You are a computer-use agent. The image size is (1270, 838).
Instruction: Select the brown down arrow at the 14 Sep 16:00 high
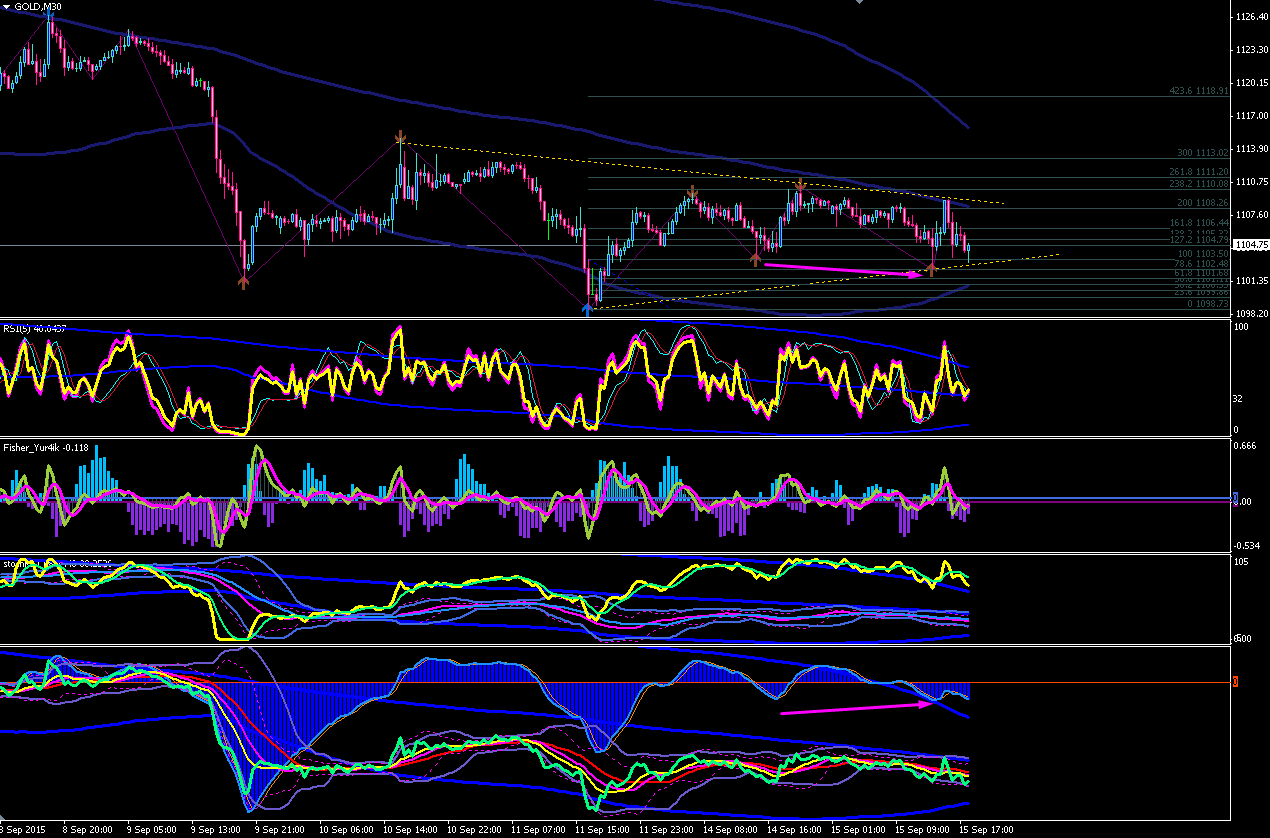point(800,185)
